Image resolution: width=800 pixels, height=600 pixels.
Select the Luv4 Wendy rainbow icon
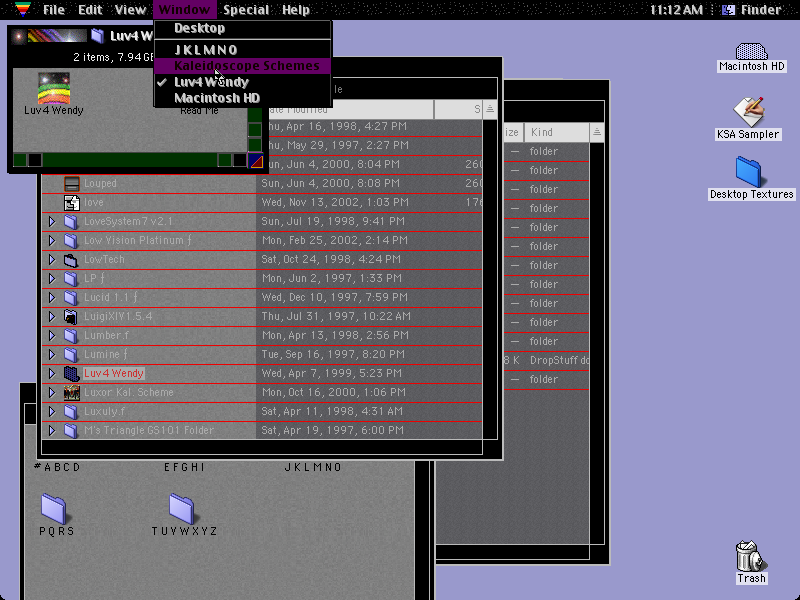(x=54, y=88)
